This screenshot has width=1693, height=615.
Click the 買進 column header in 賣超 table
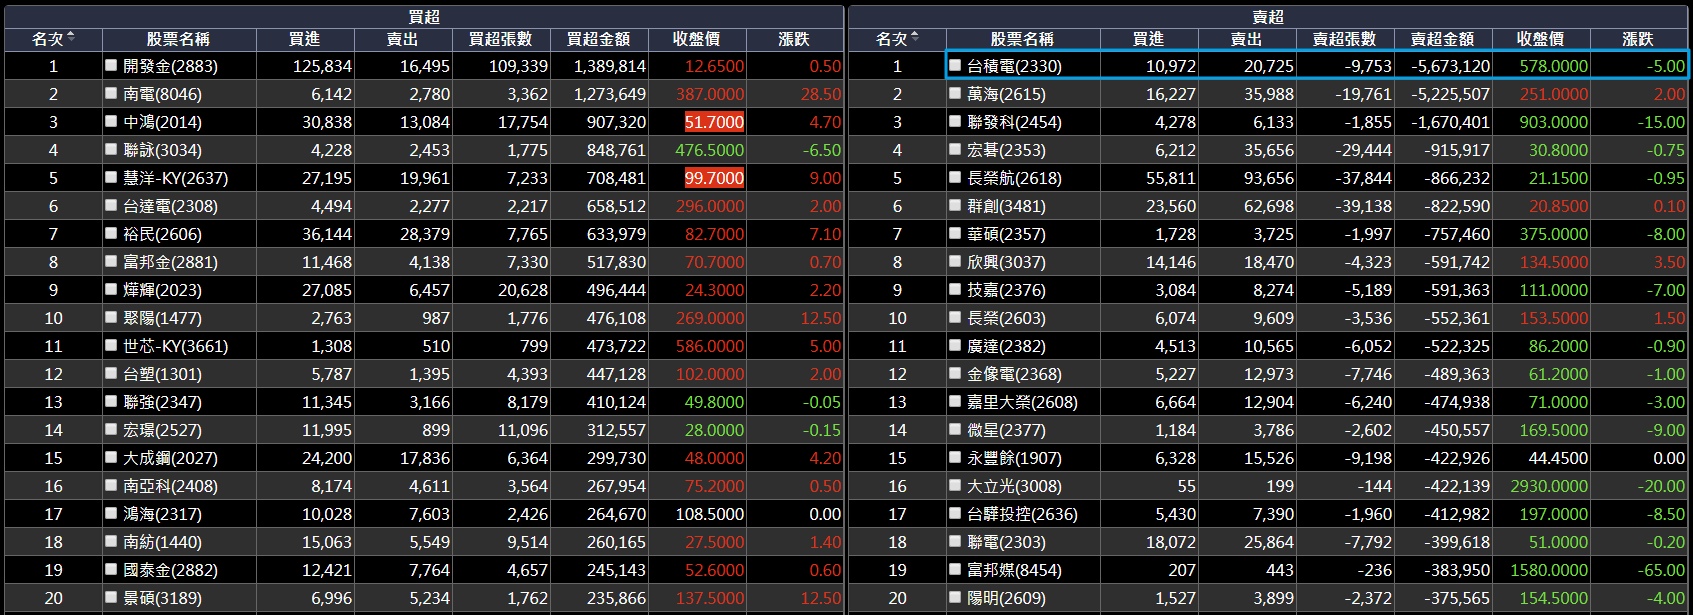1148,39
